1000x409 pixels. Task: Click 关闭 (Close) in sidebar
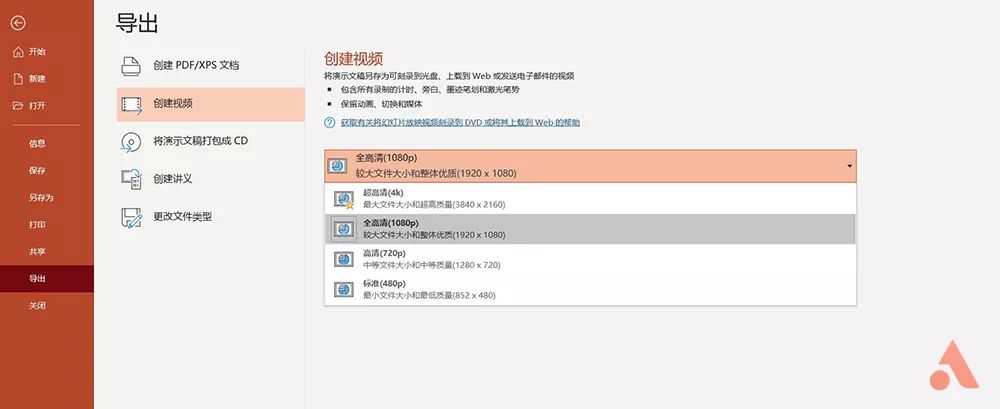[x=47, y=306]
